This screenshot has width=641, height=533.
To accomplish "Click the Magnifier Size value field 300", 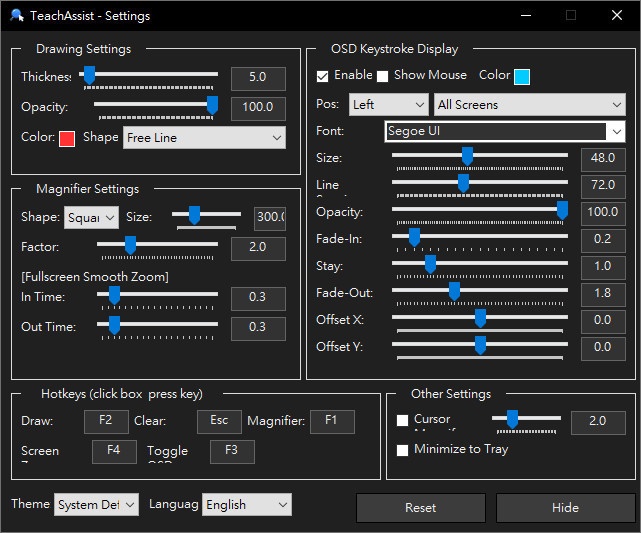I will (x=270, y=219).
